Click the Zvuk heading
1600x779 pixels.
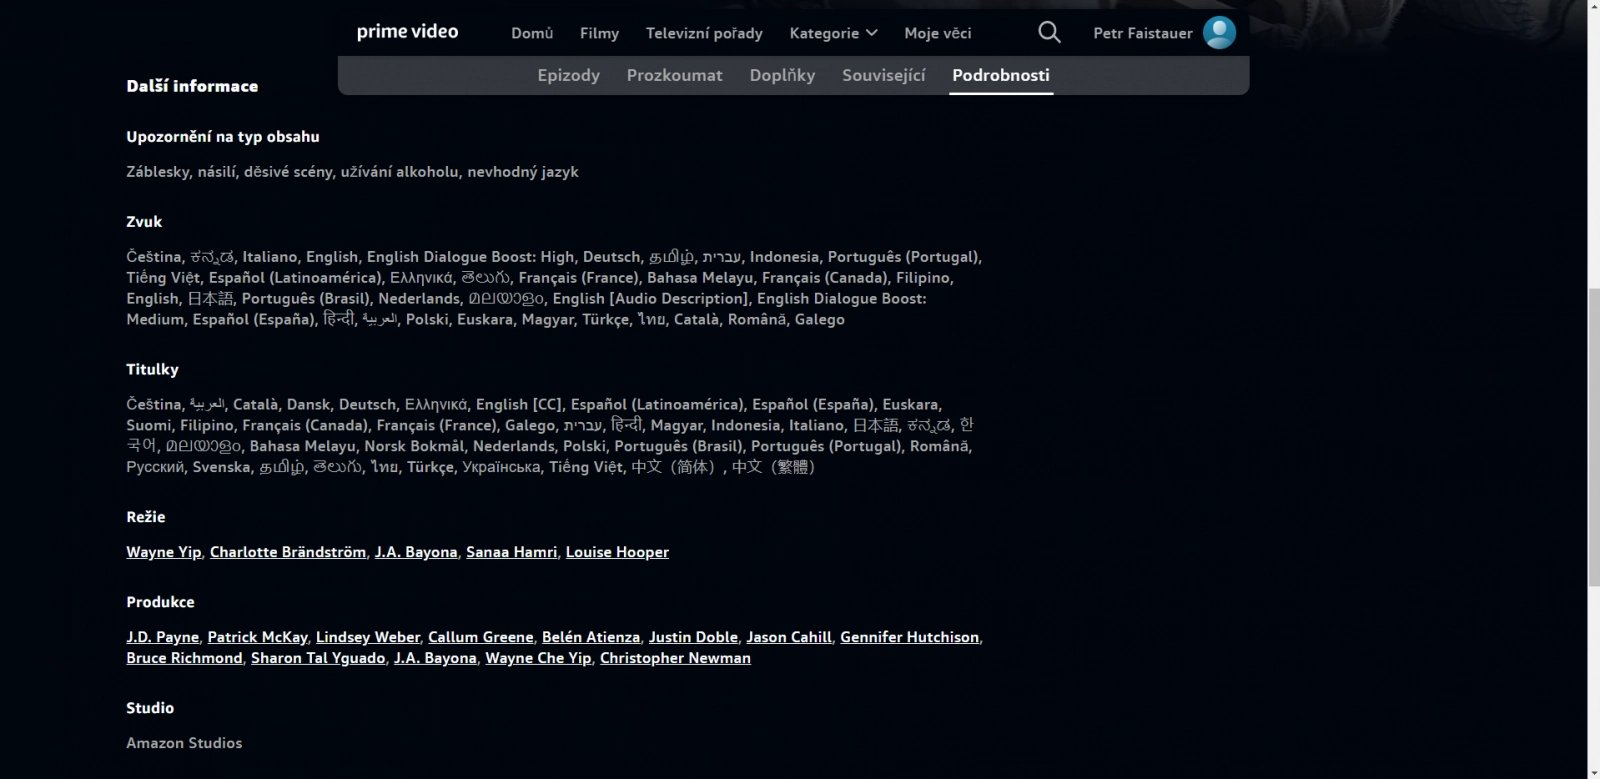[x=144, y=222]
